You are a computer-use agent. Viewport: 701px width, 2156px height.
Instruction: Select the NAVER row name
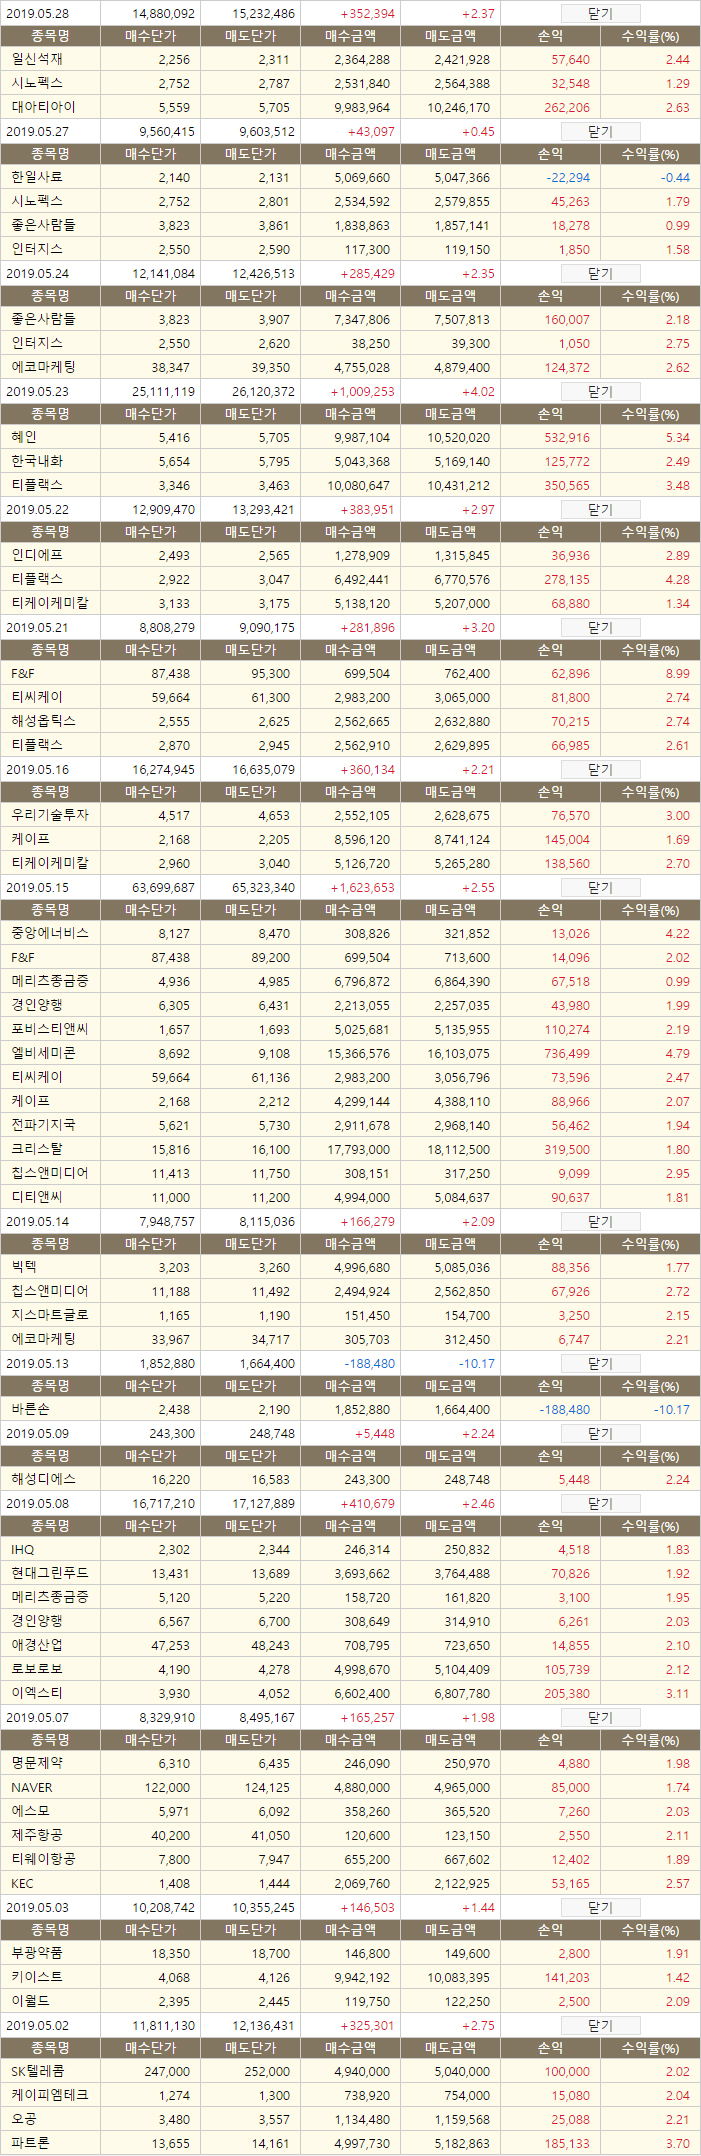pos(32,1787)
